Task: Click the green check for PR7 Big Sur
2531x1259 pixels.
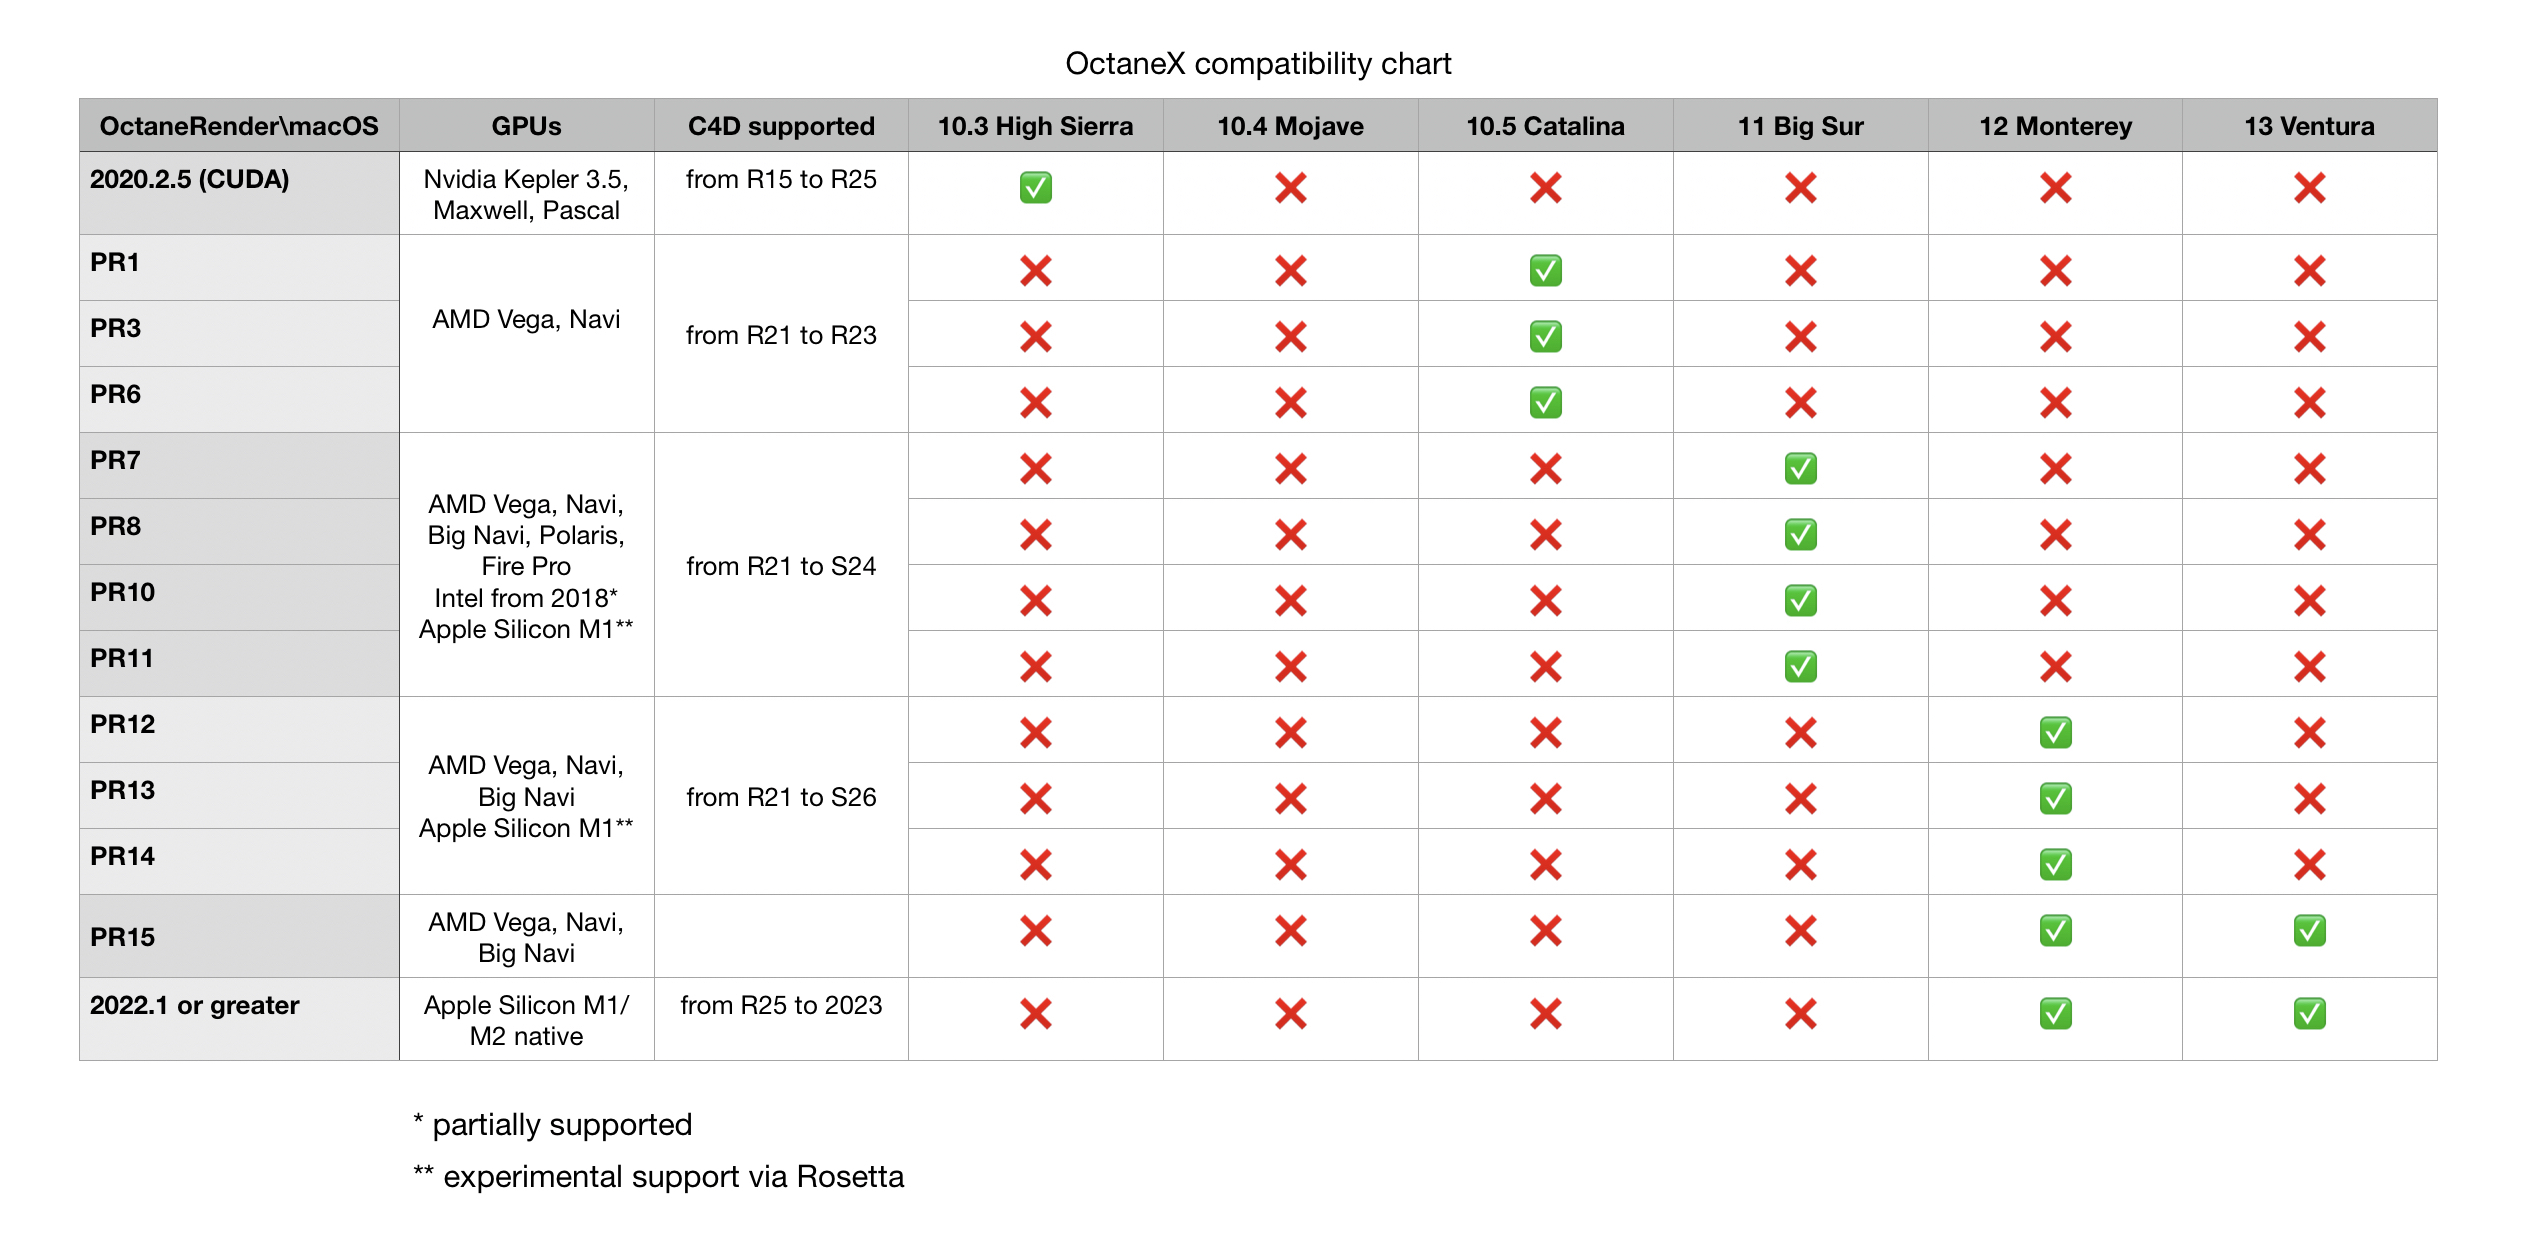Action: [x=1800, y=469]
